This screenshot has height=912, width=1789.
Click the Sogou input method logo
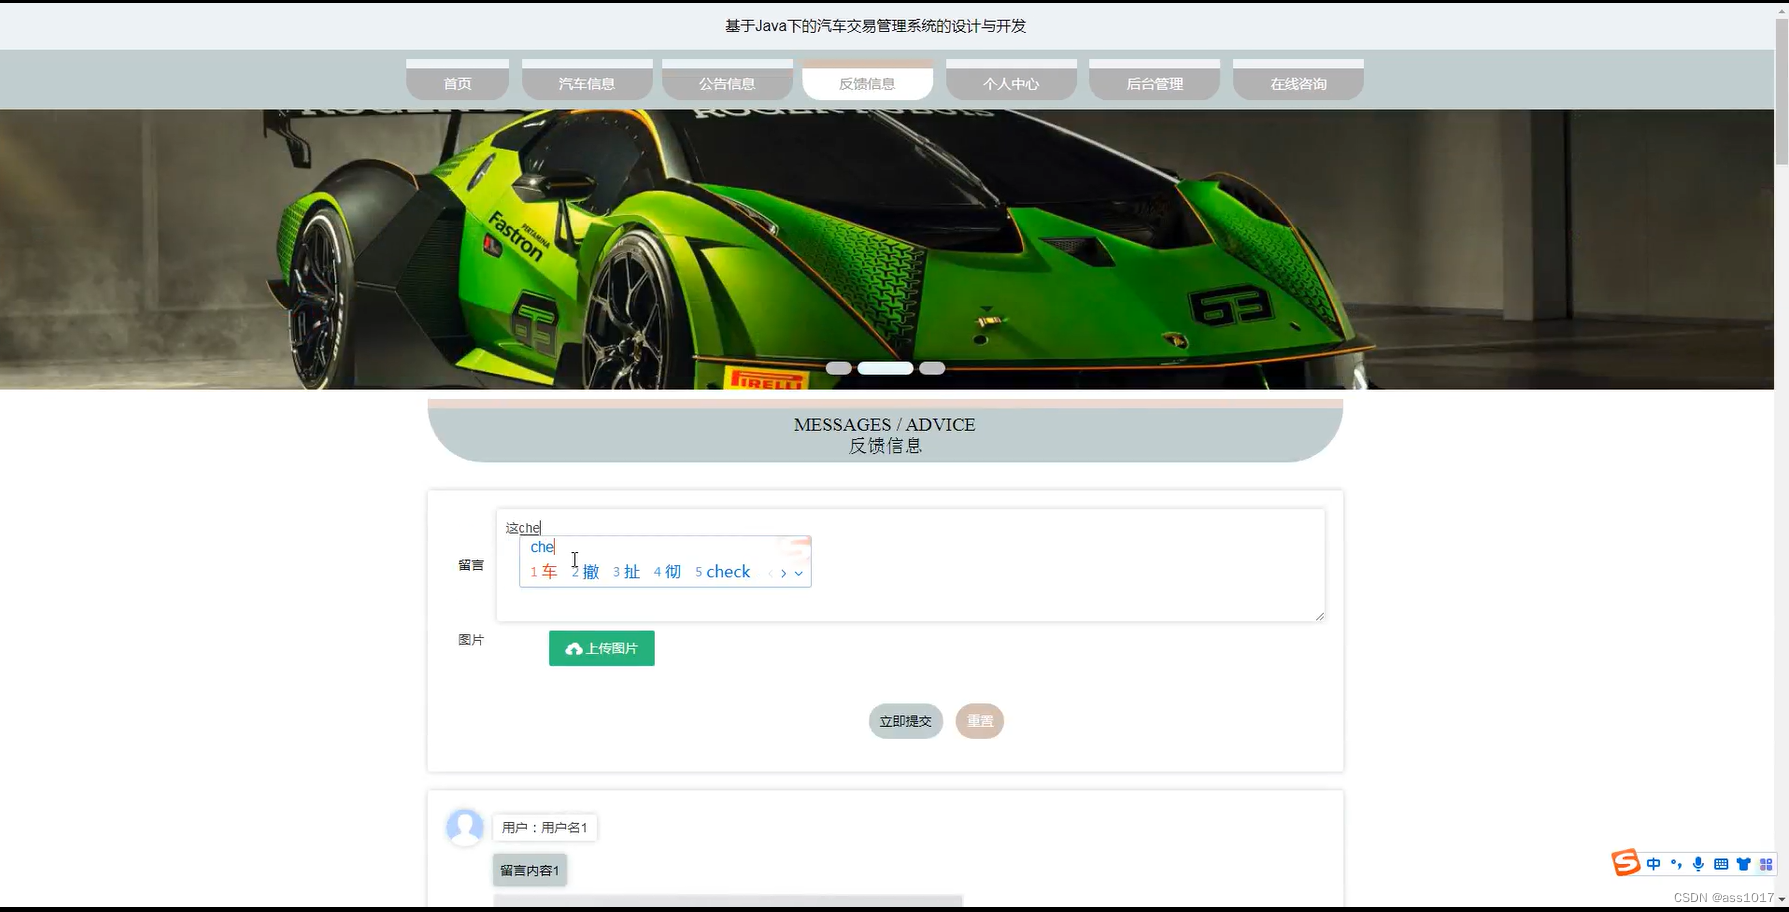click(x=1626, y=863)
